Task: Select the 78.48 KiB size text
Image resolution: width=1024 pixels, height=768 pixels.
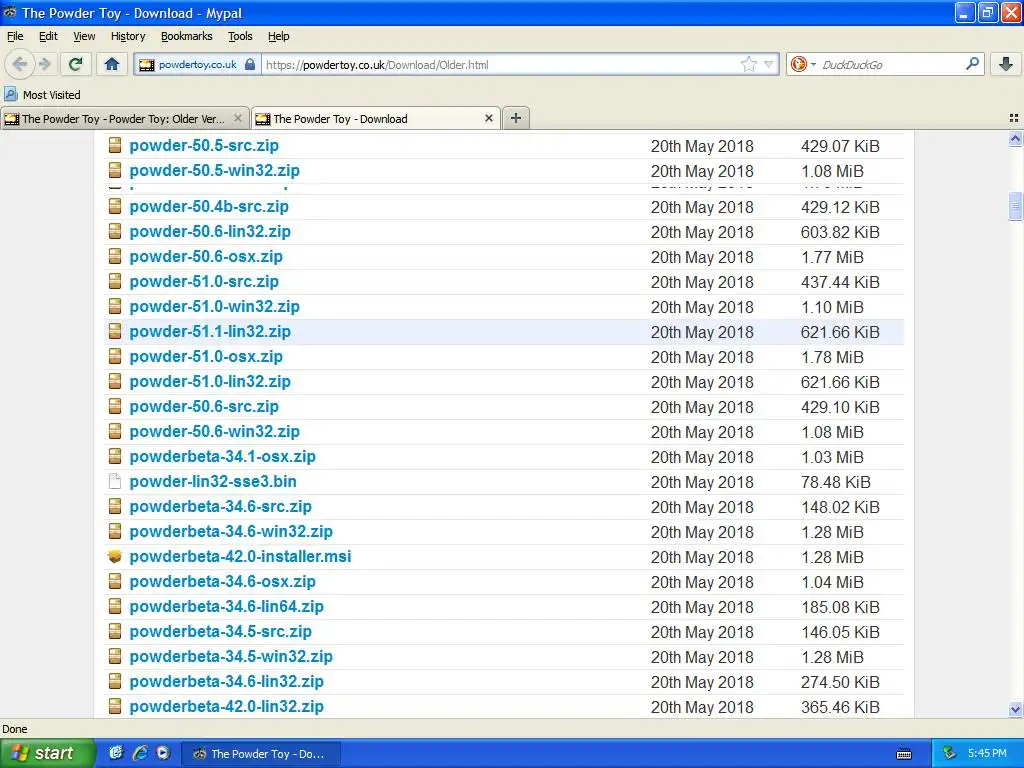Action: [x=836, y=482]
